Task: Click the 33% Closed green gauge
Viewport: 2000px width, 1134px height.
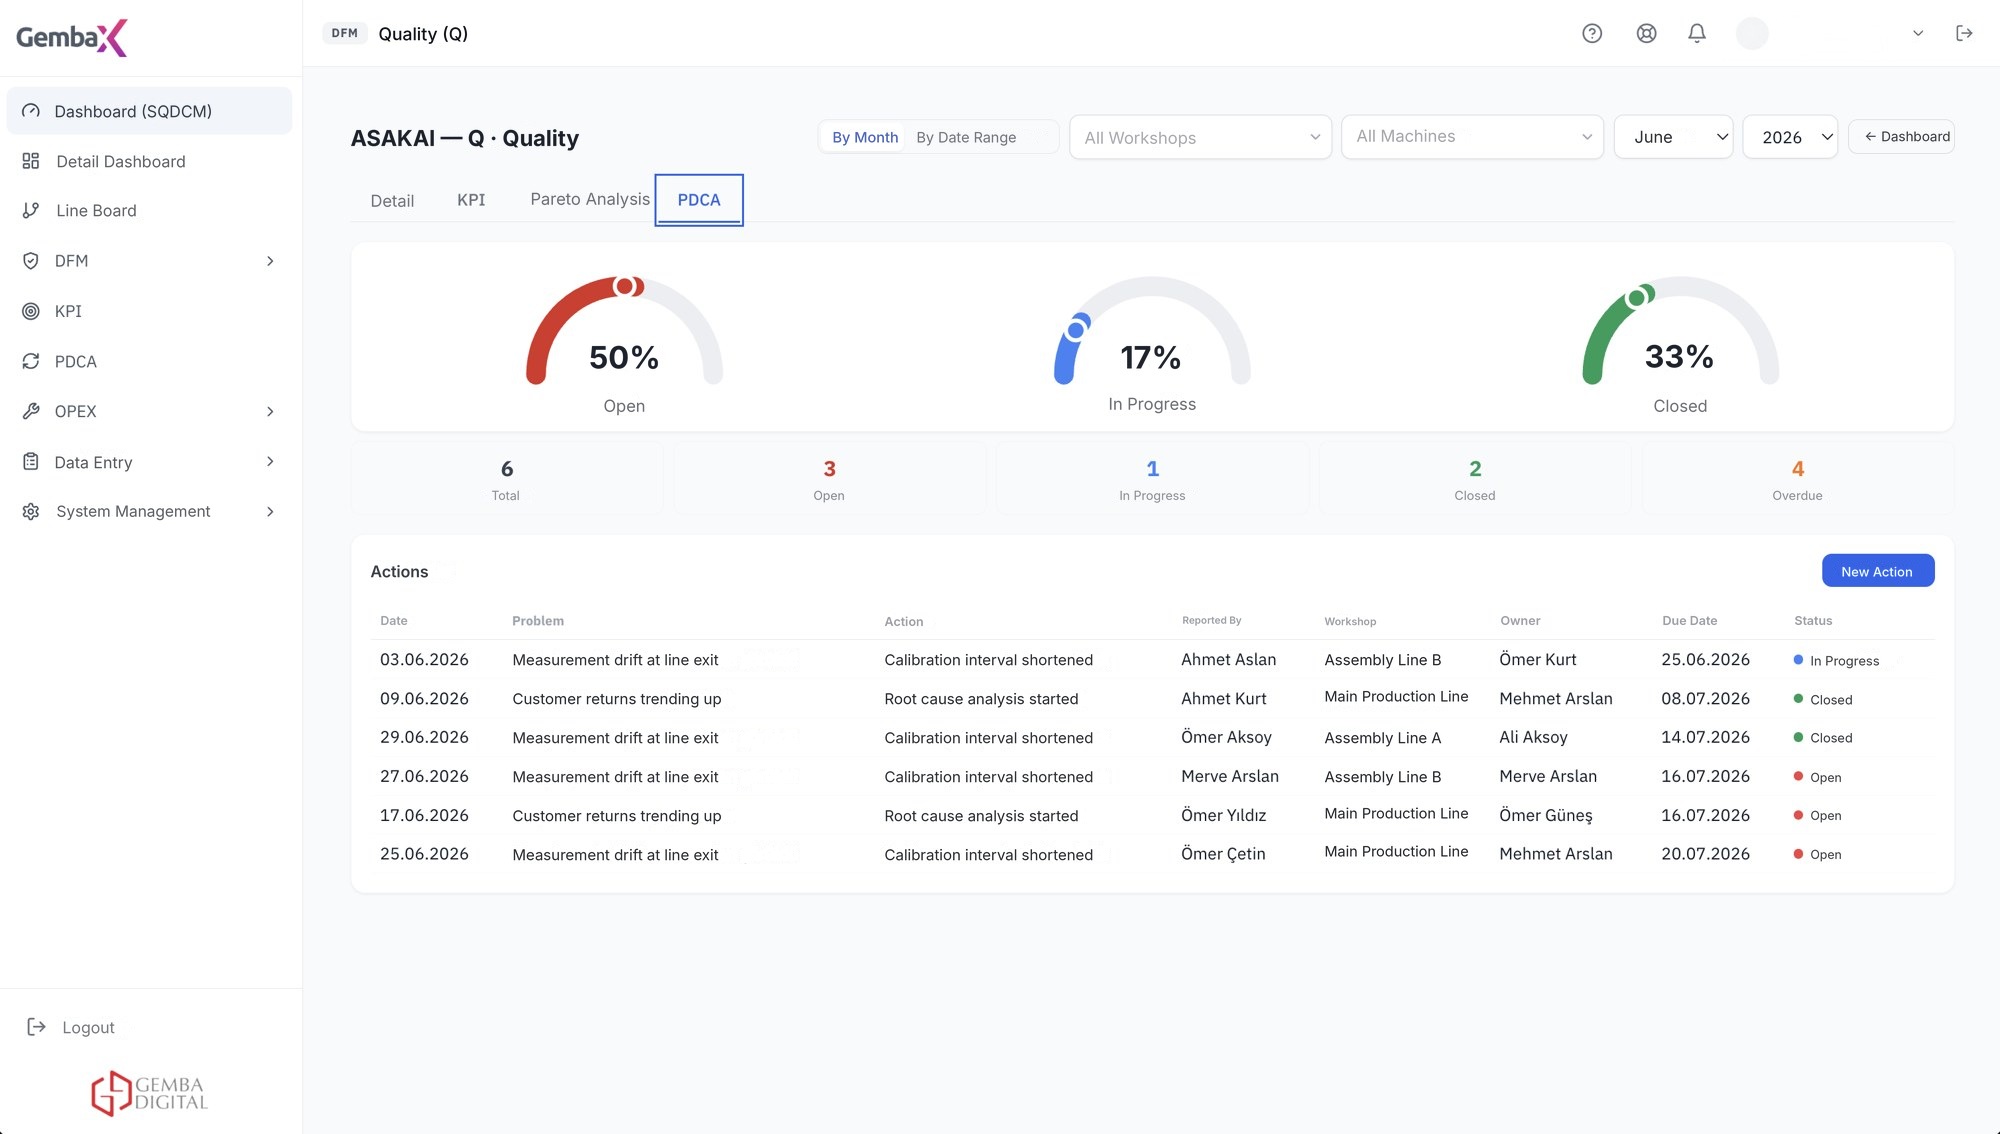Action: [1680, 332]
